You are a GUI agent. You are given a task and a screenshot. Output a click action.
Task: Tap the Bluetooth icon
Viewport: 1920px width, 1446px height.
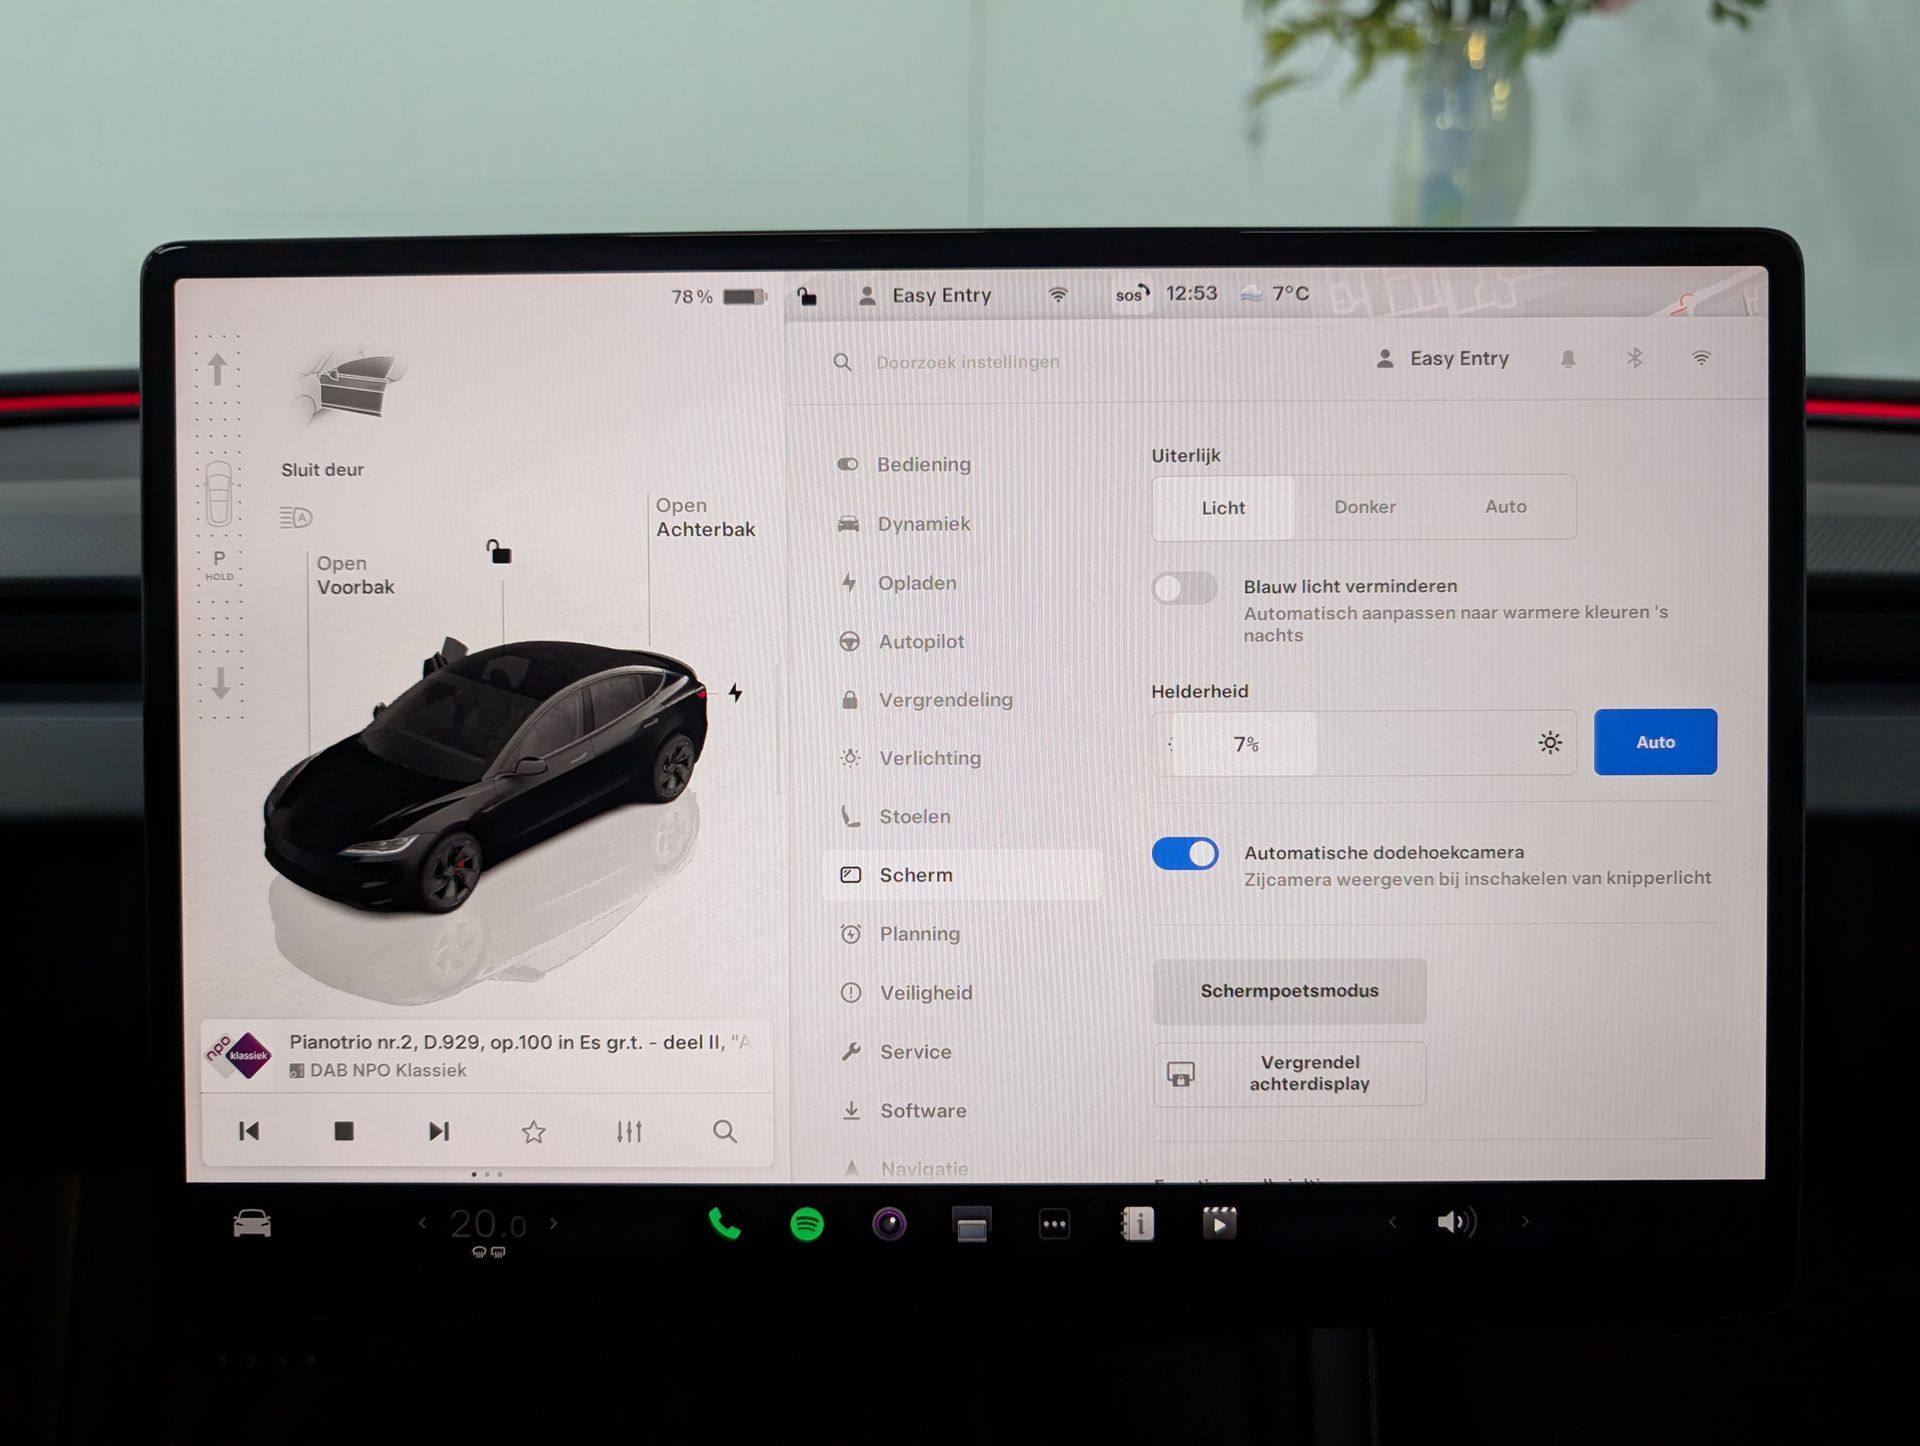point(1634,358)
